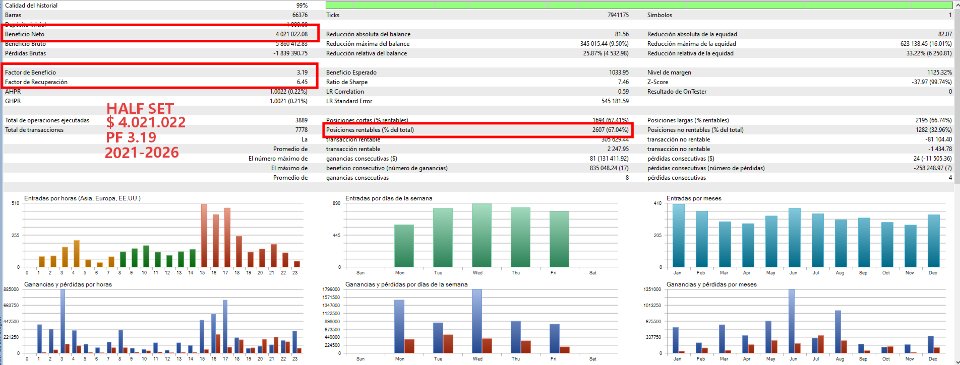Click 'Posiciones largas (% rentables)' label
The width and height of the screenshot is (960, 365).
(688, 120)
